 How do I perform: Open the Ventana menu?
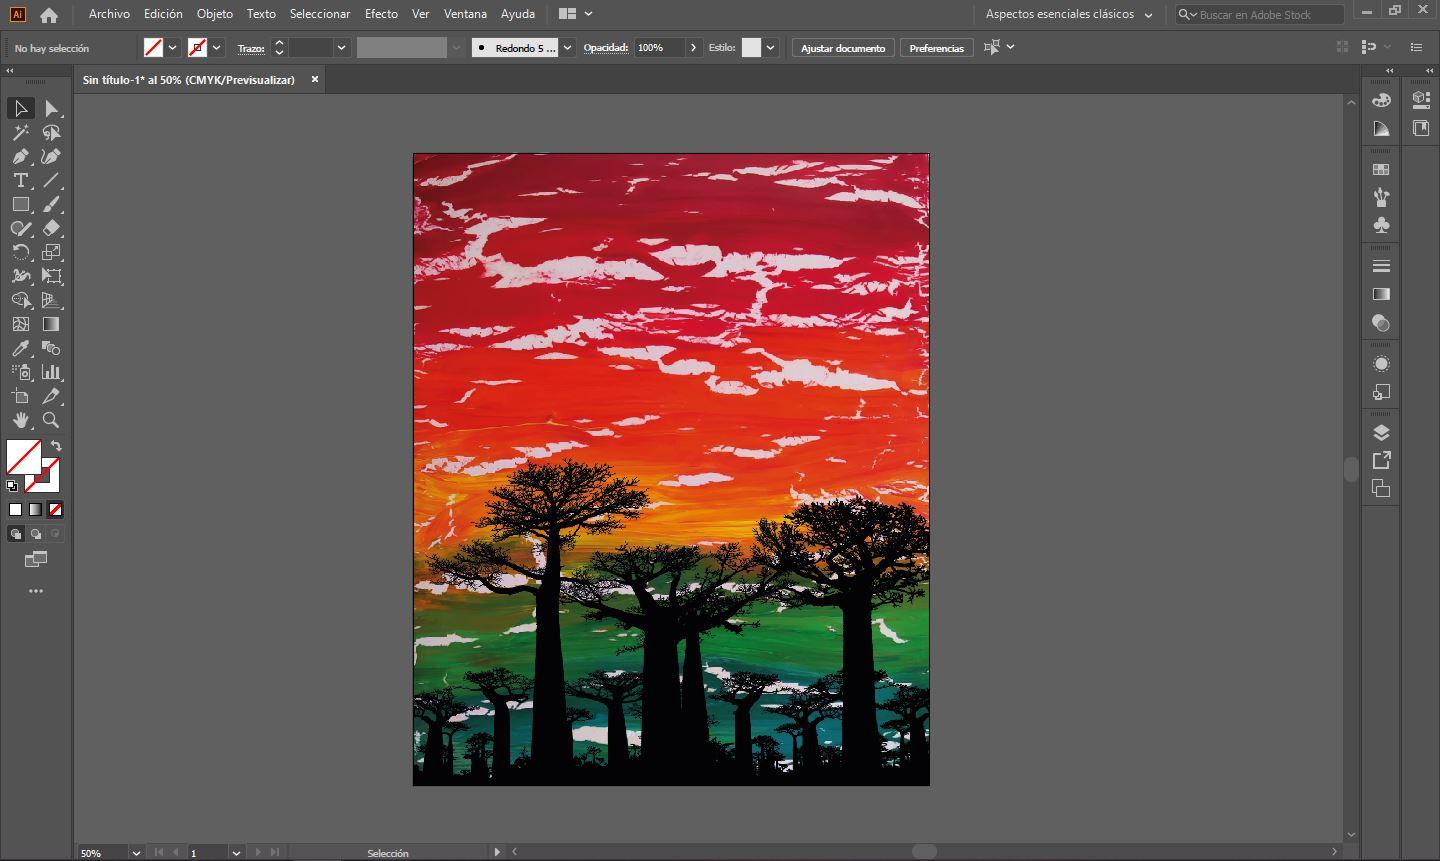pos(465,14)
